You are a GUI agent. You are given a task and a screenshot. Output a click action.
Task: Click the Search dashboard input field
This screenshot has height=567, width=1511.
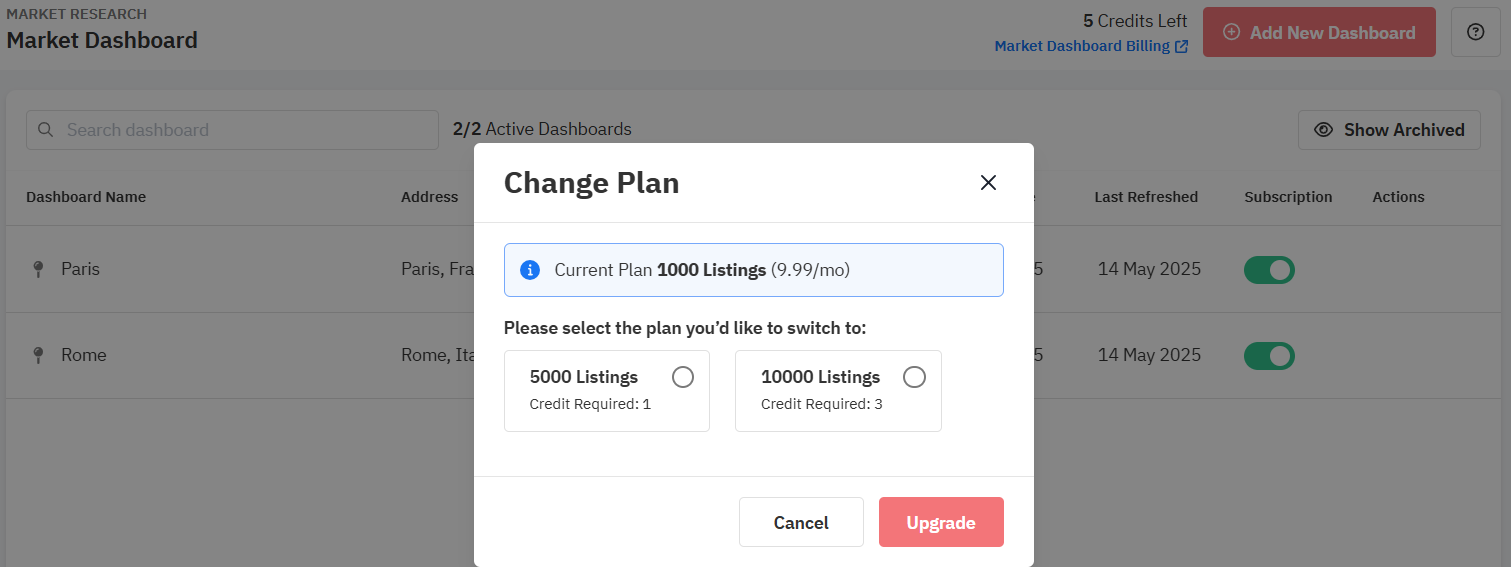pyautogui.click(x=232, y=130)
